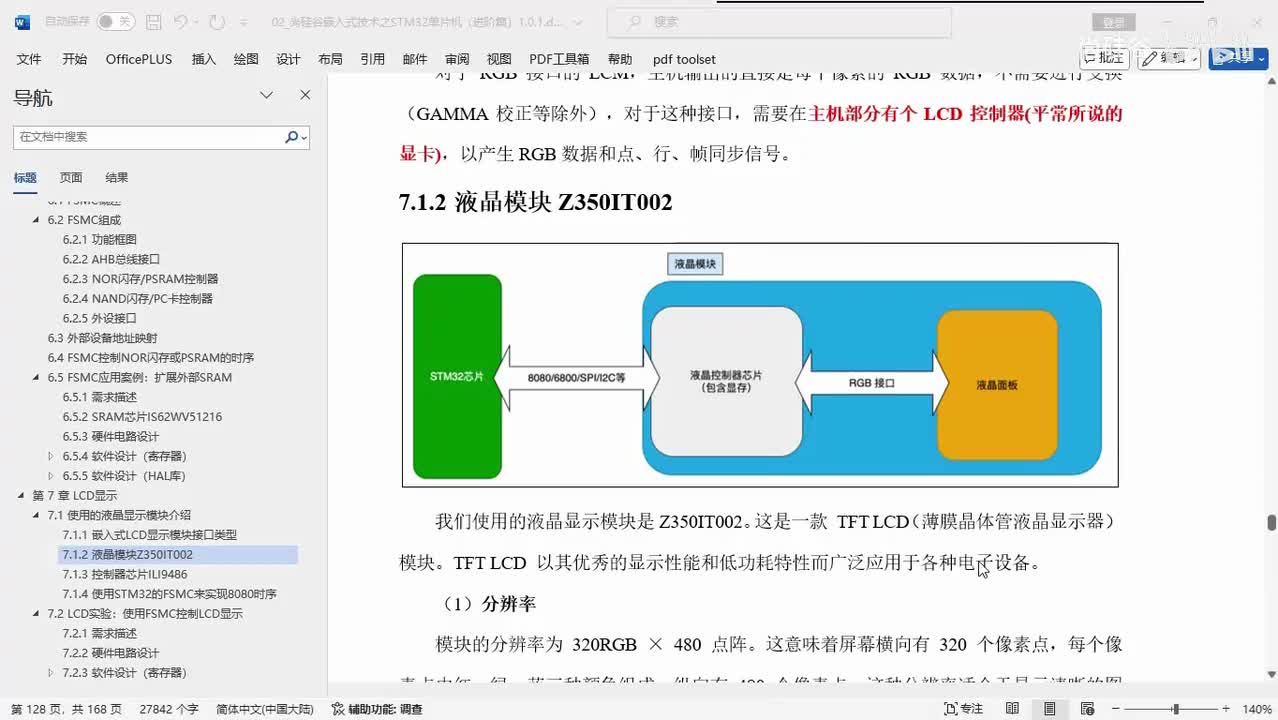Open the PDF工具箱 ribbon tab
Screen dimensions: 1278x720
click(x=559, y=59)
